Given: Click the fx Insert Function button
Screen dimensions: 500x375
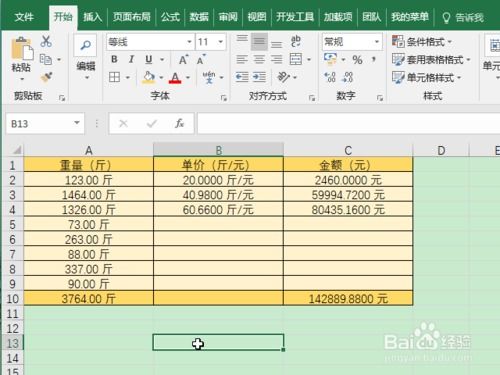Looking at the screenshot, I should pyautogui.click(x=179, y=123).
